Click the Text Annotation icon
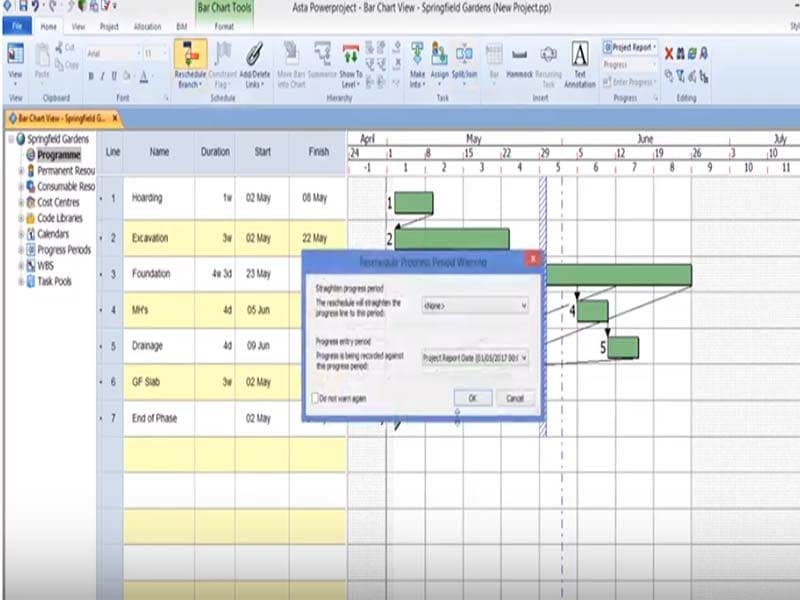The image size is (800, 600). [x=580, y=55]
